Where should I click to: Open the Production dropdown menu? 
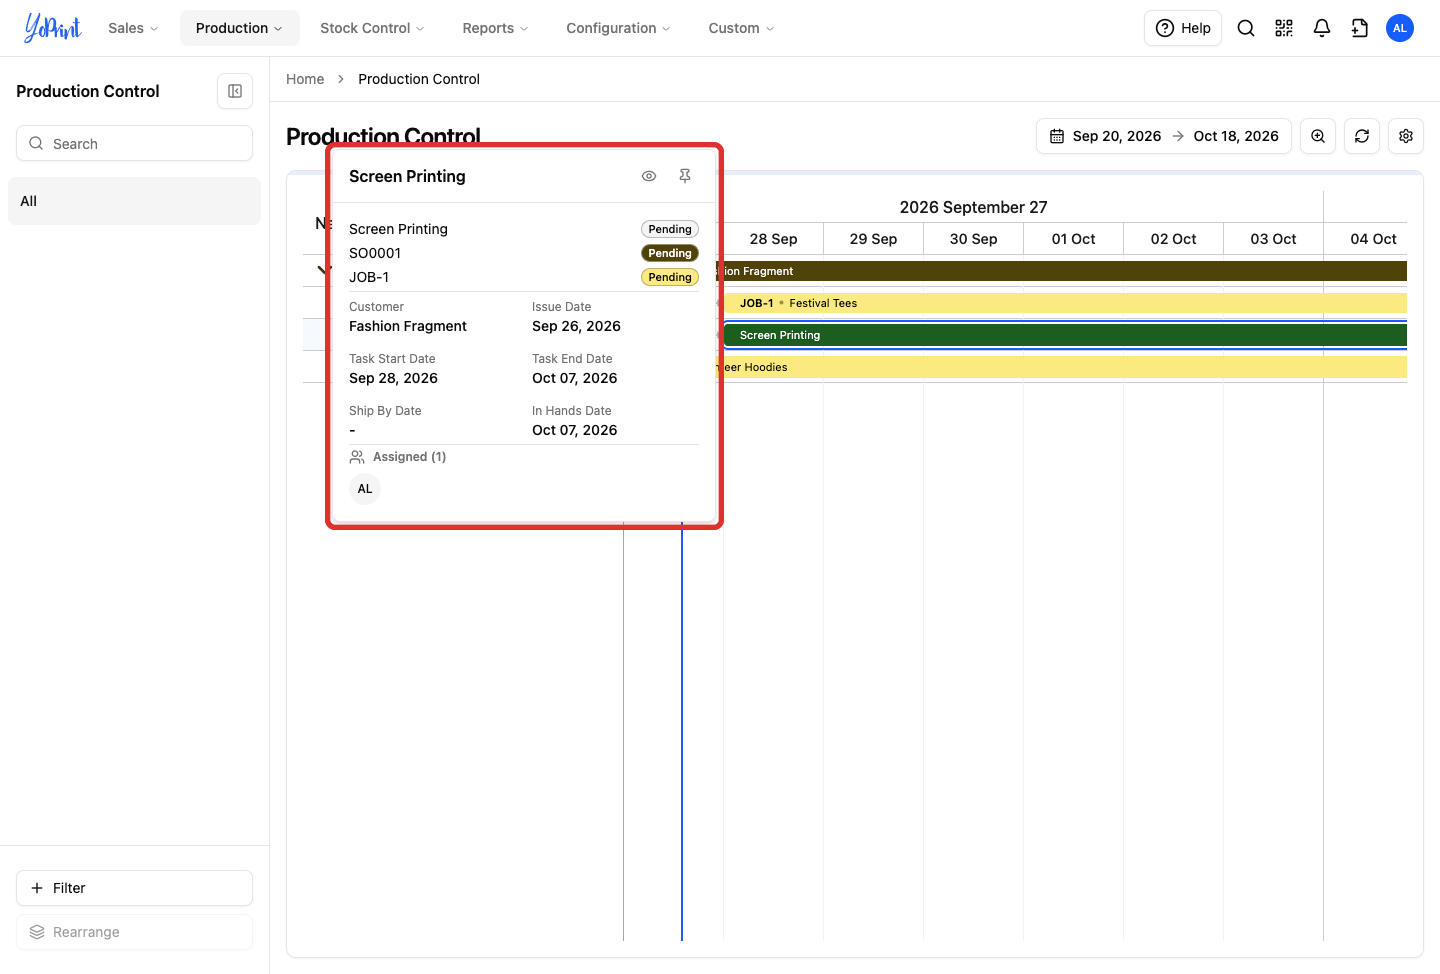pos(239,28)
